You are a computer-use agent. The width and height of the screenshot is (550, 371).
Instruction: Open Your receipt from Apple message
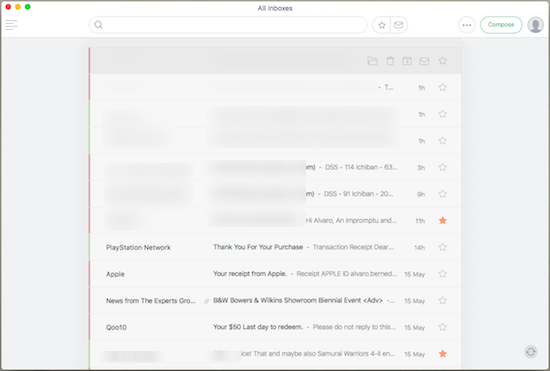click(250, 274)
